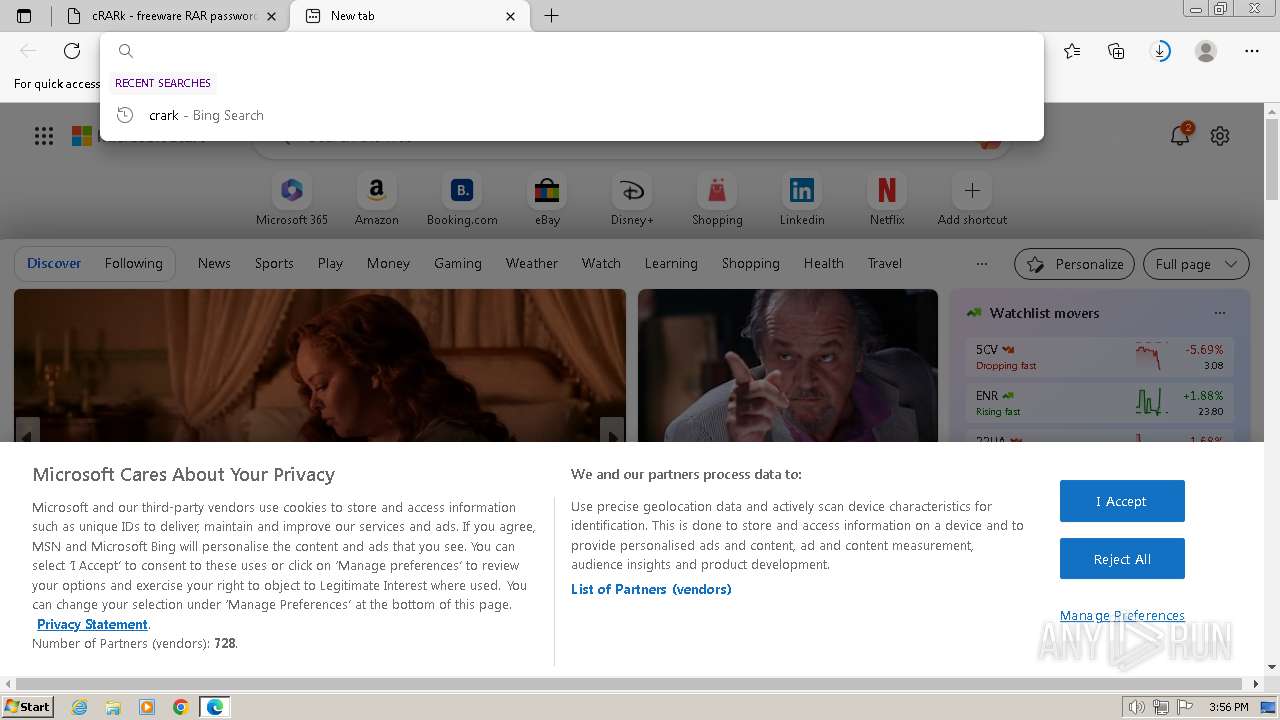Click the Start button

(28, 707)
